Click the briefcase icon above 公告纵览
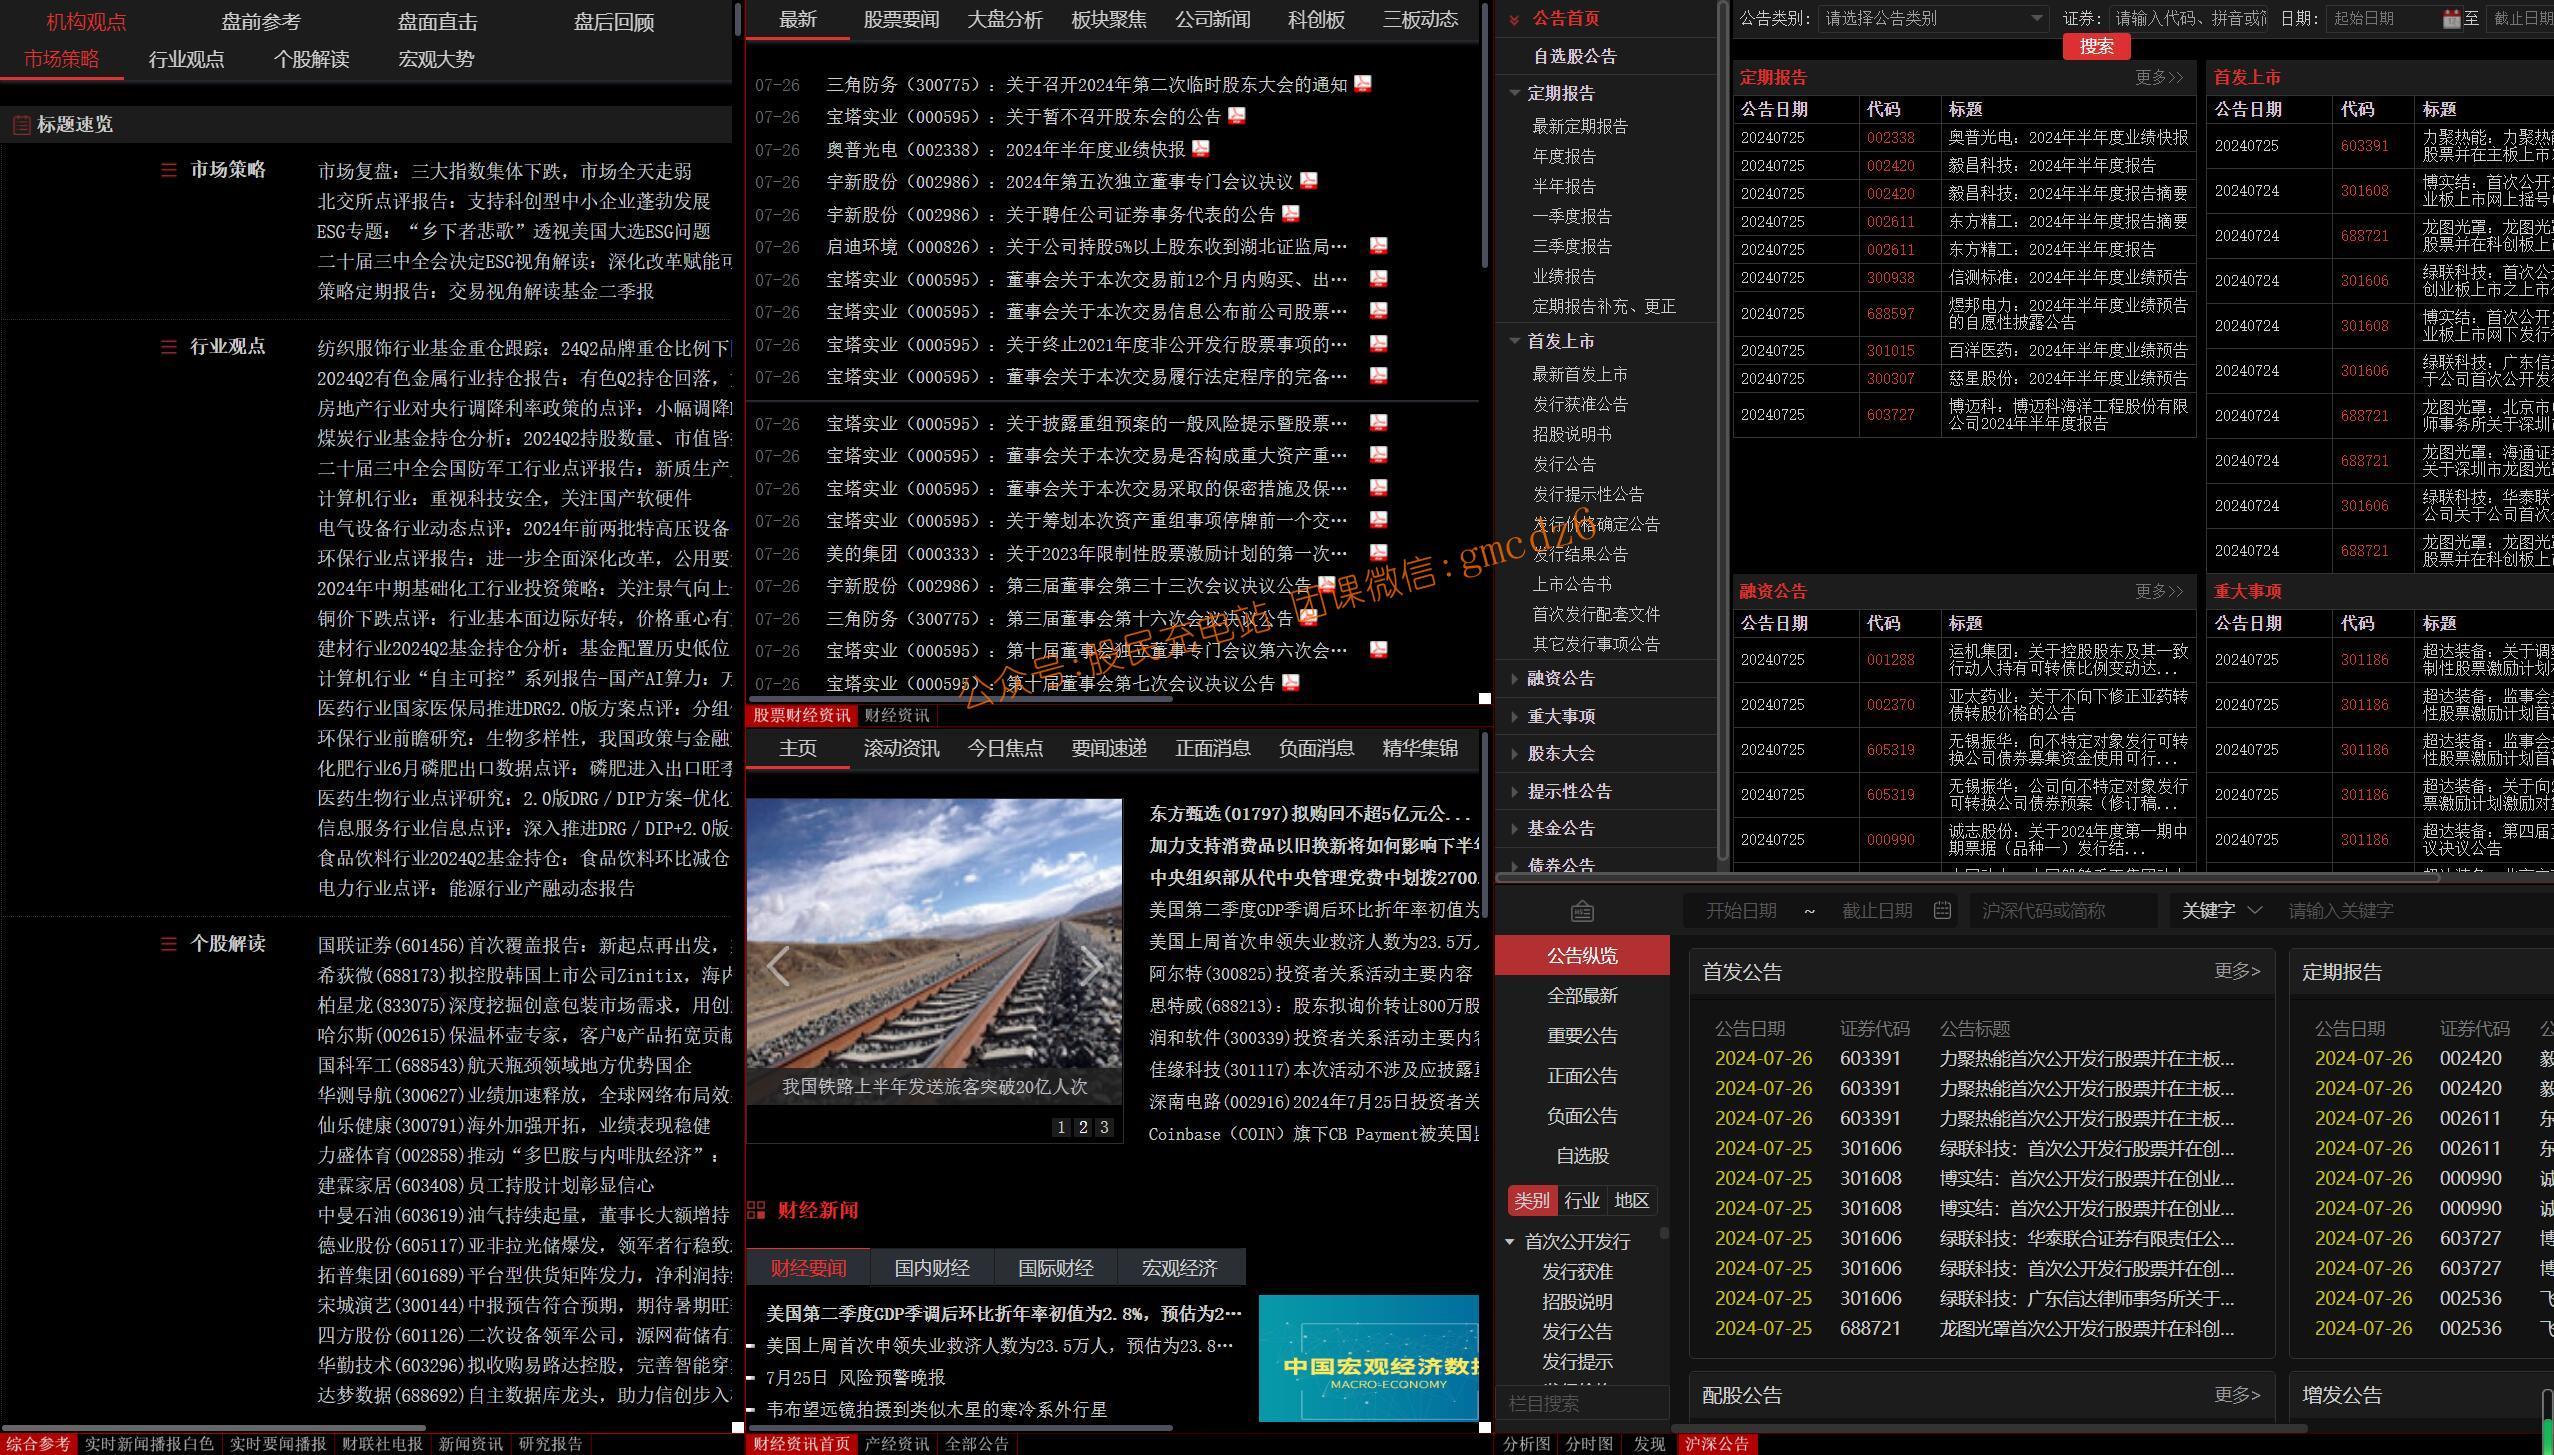The image size is (2554, 1455). (x=1582, y=911)
